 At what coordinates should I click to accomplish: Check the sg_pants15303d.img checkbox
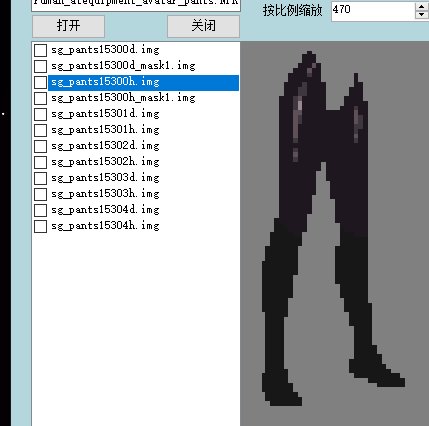pos(40,178)
